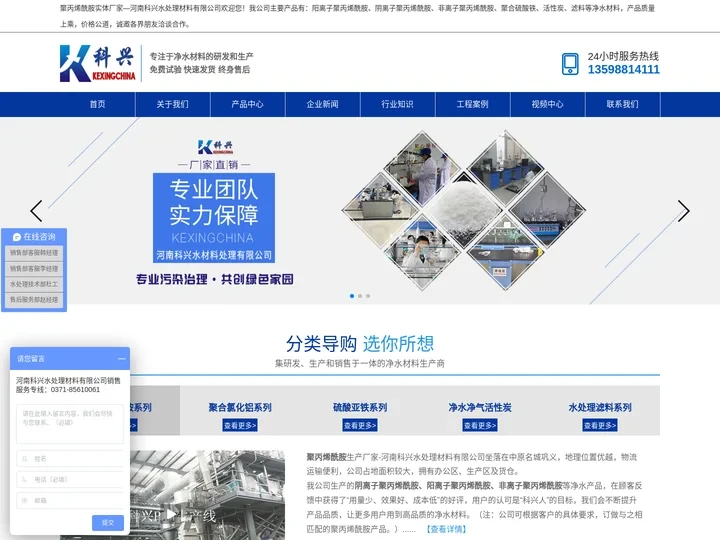This screenshot has width=720, height=540.
Task: Click the 分类导购 选你所想 heading
Action: (x=360, y=343)
